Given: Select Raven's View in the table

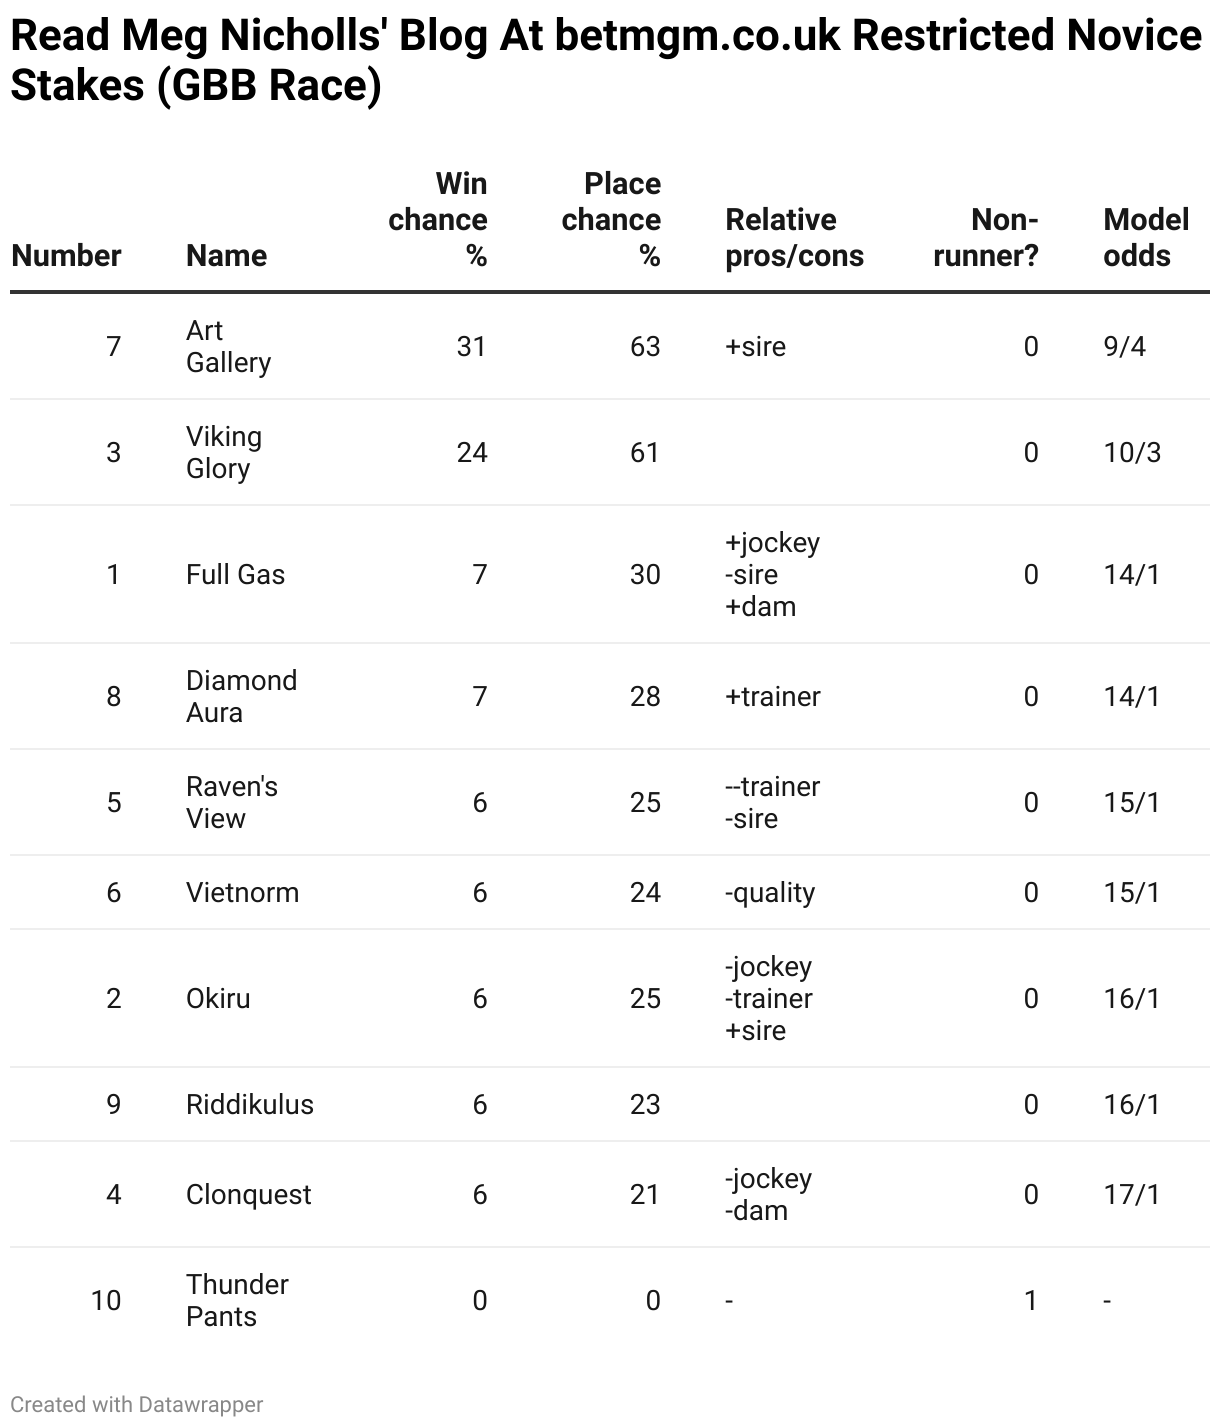Looking at the screenshot, I should click(231, 802).
